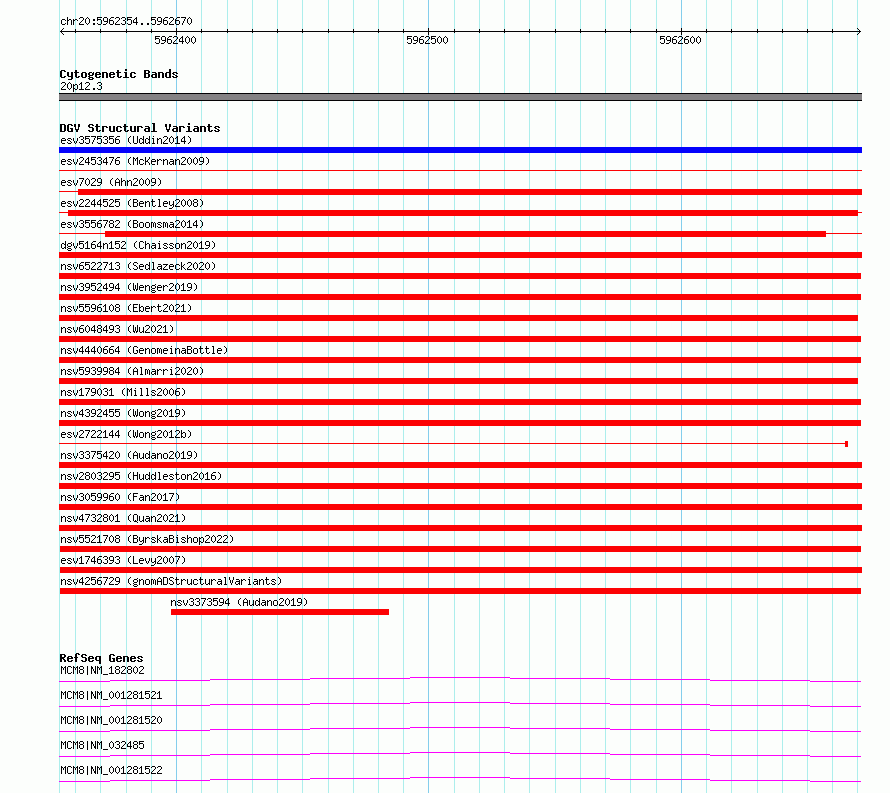The height and width of the screenshot is (793, 890).
Task: Open nsv4732801 (Quan2021) entry
Action: pos(123,518)
